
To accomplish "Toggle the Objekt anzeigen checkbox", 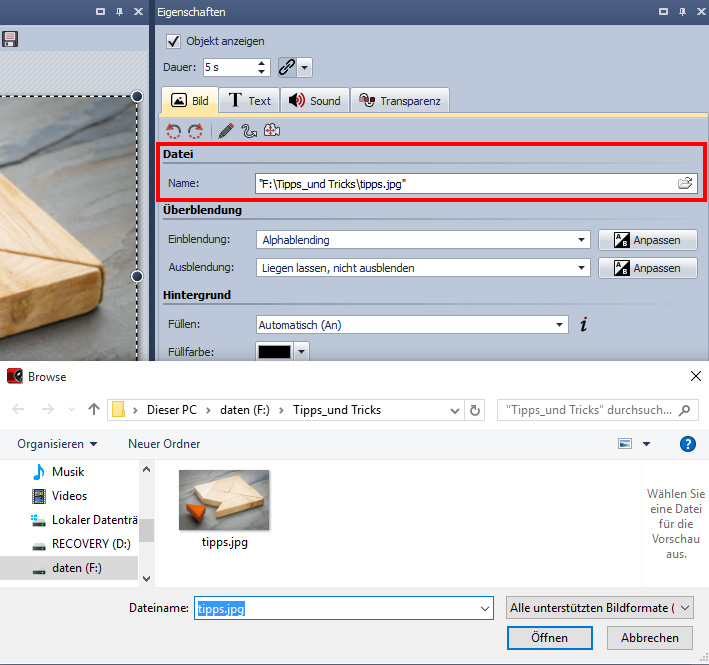I will click(x=173, y=41).
